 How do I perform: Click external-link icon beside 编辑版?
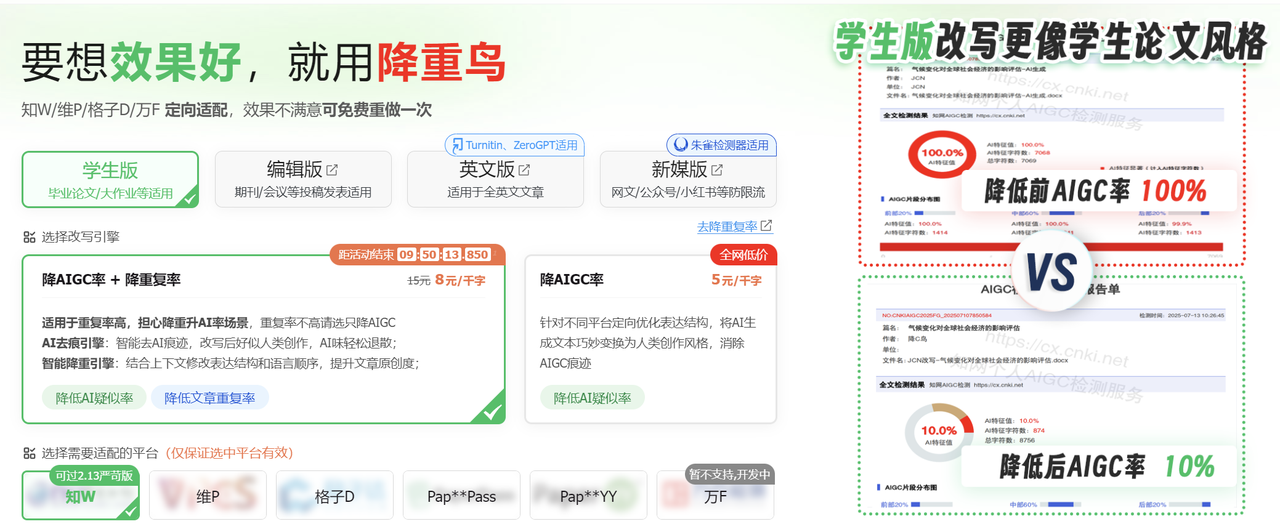[333, 169]
